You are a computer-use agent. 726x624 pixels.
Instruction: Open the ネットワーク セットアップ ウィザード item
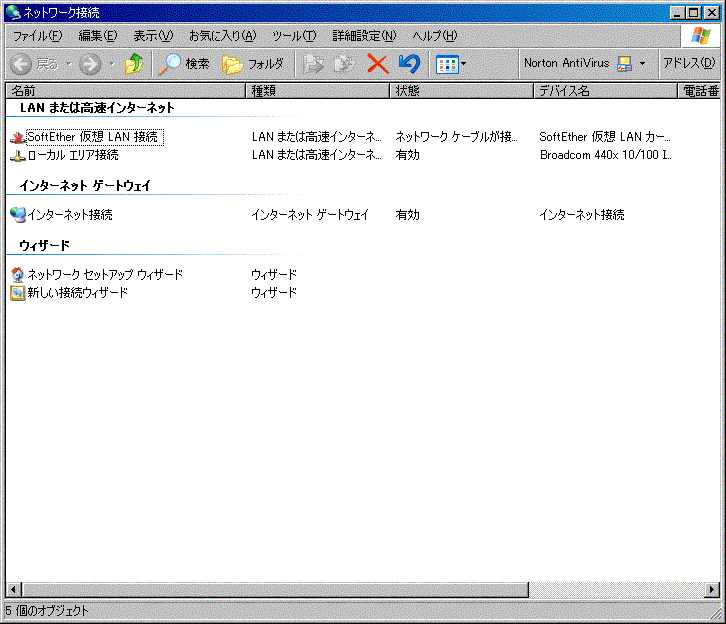click(x=104, y=275)
